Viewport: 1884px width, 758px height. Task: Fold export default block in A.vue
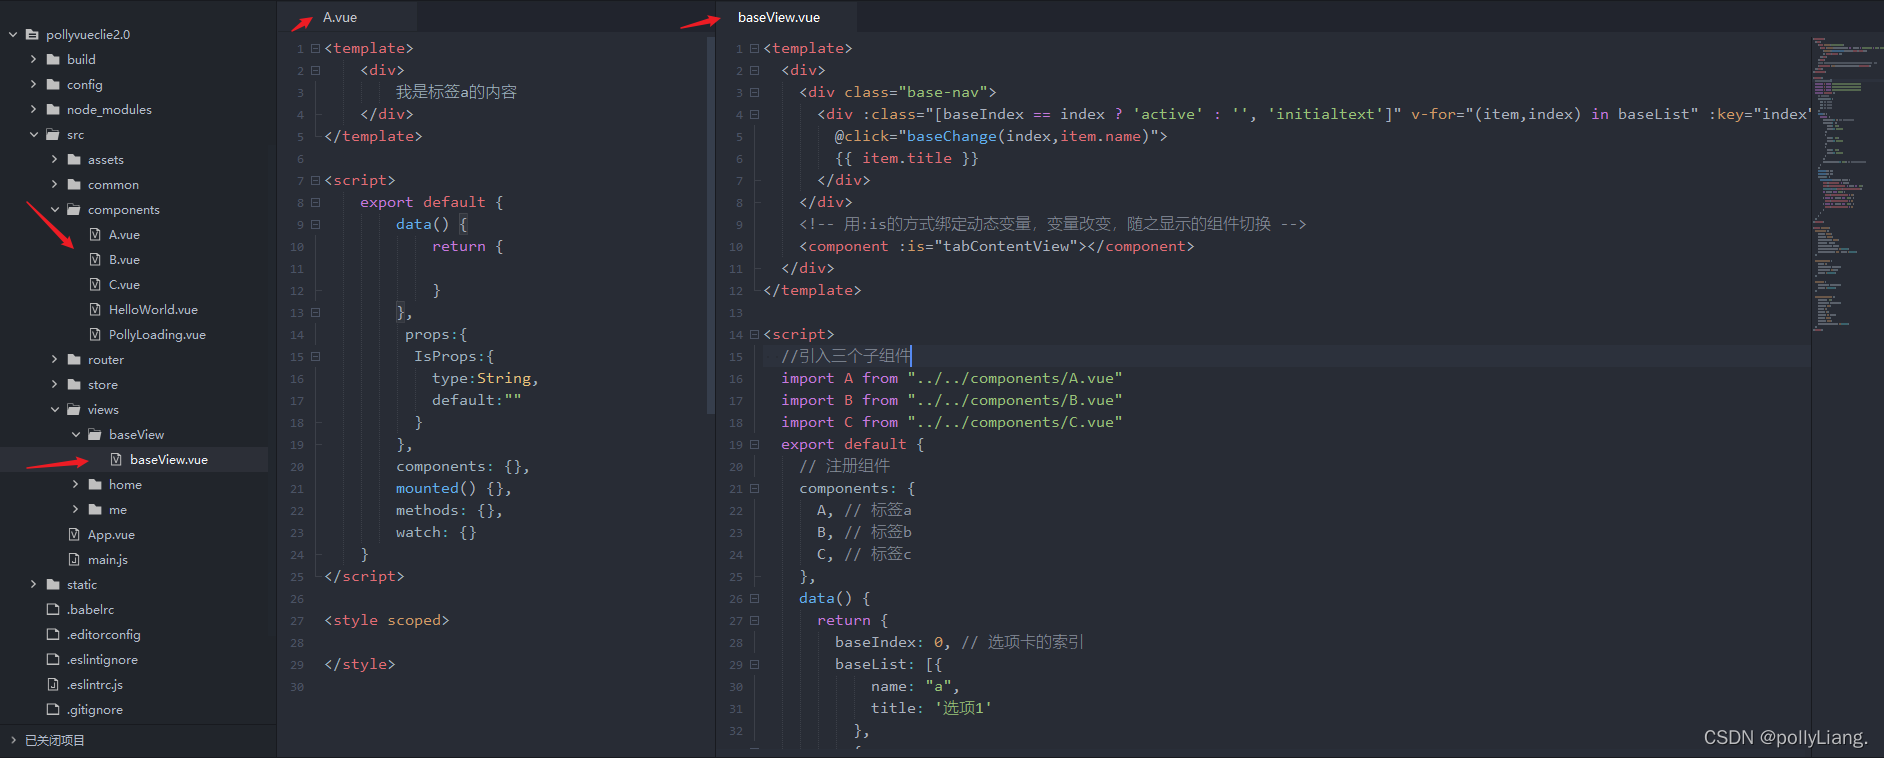point(315,202)
